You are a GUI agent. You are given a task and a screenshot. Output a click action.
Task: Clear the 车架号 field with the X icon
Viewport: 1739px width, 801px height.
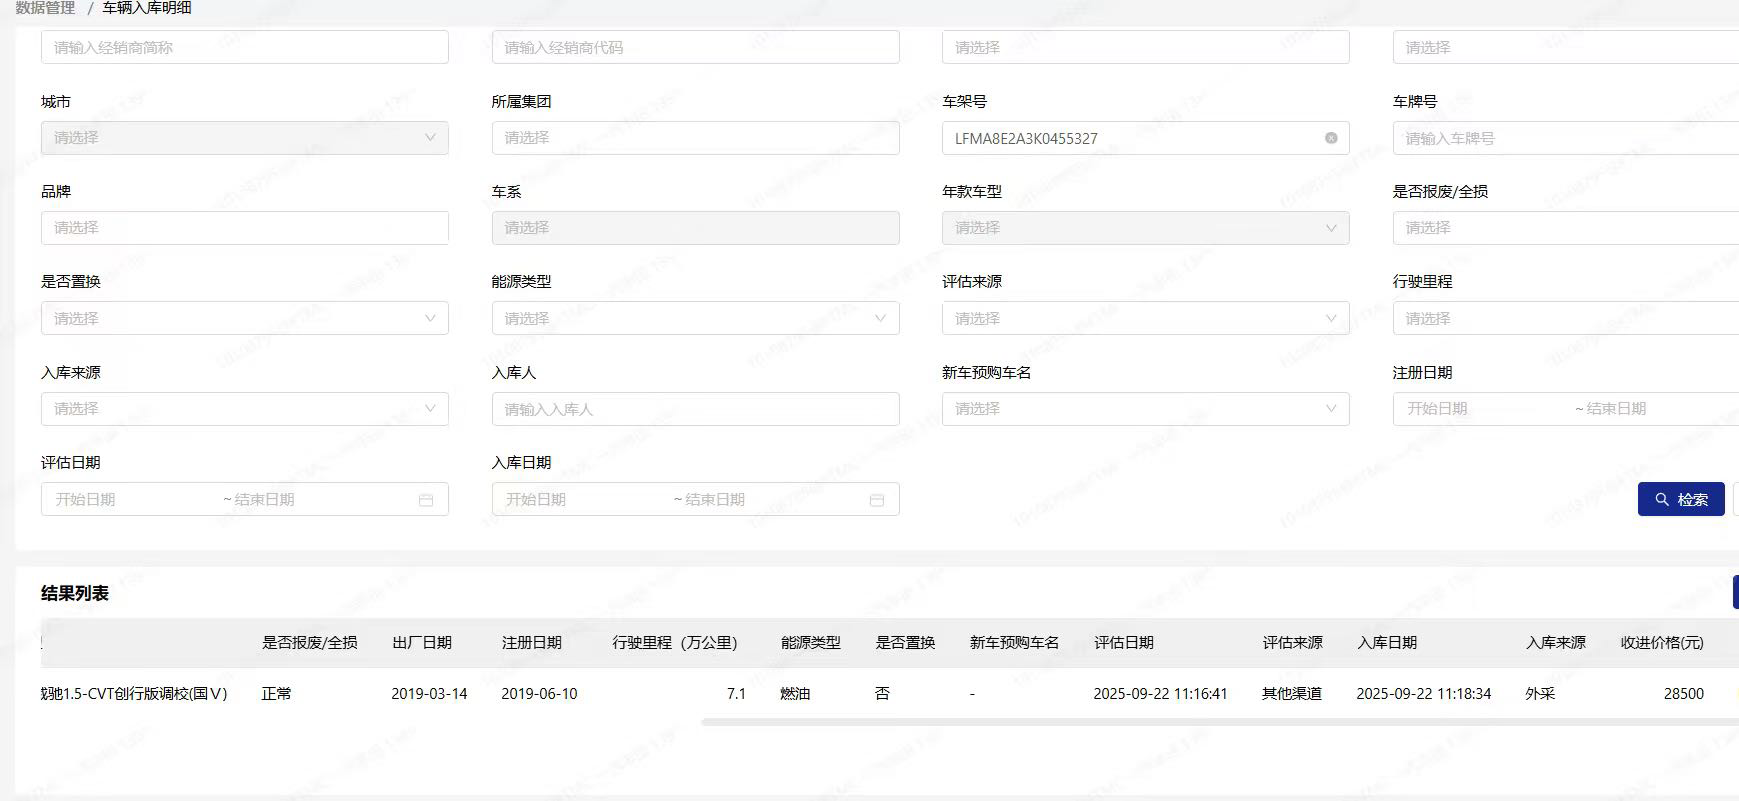pyautogui.click(x=1331, y=138)
